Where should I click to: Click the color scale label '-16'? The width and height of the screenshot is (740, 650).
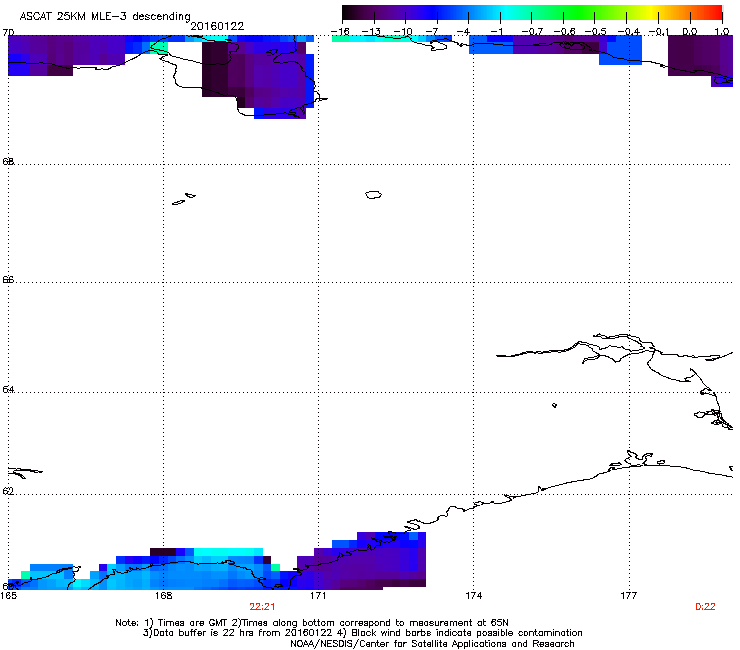(340, 32)
